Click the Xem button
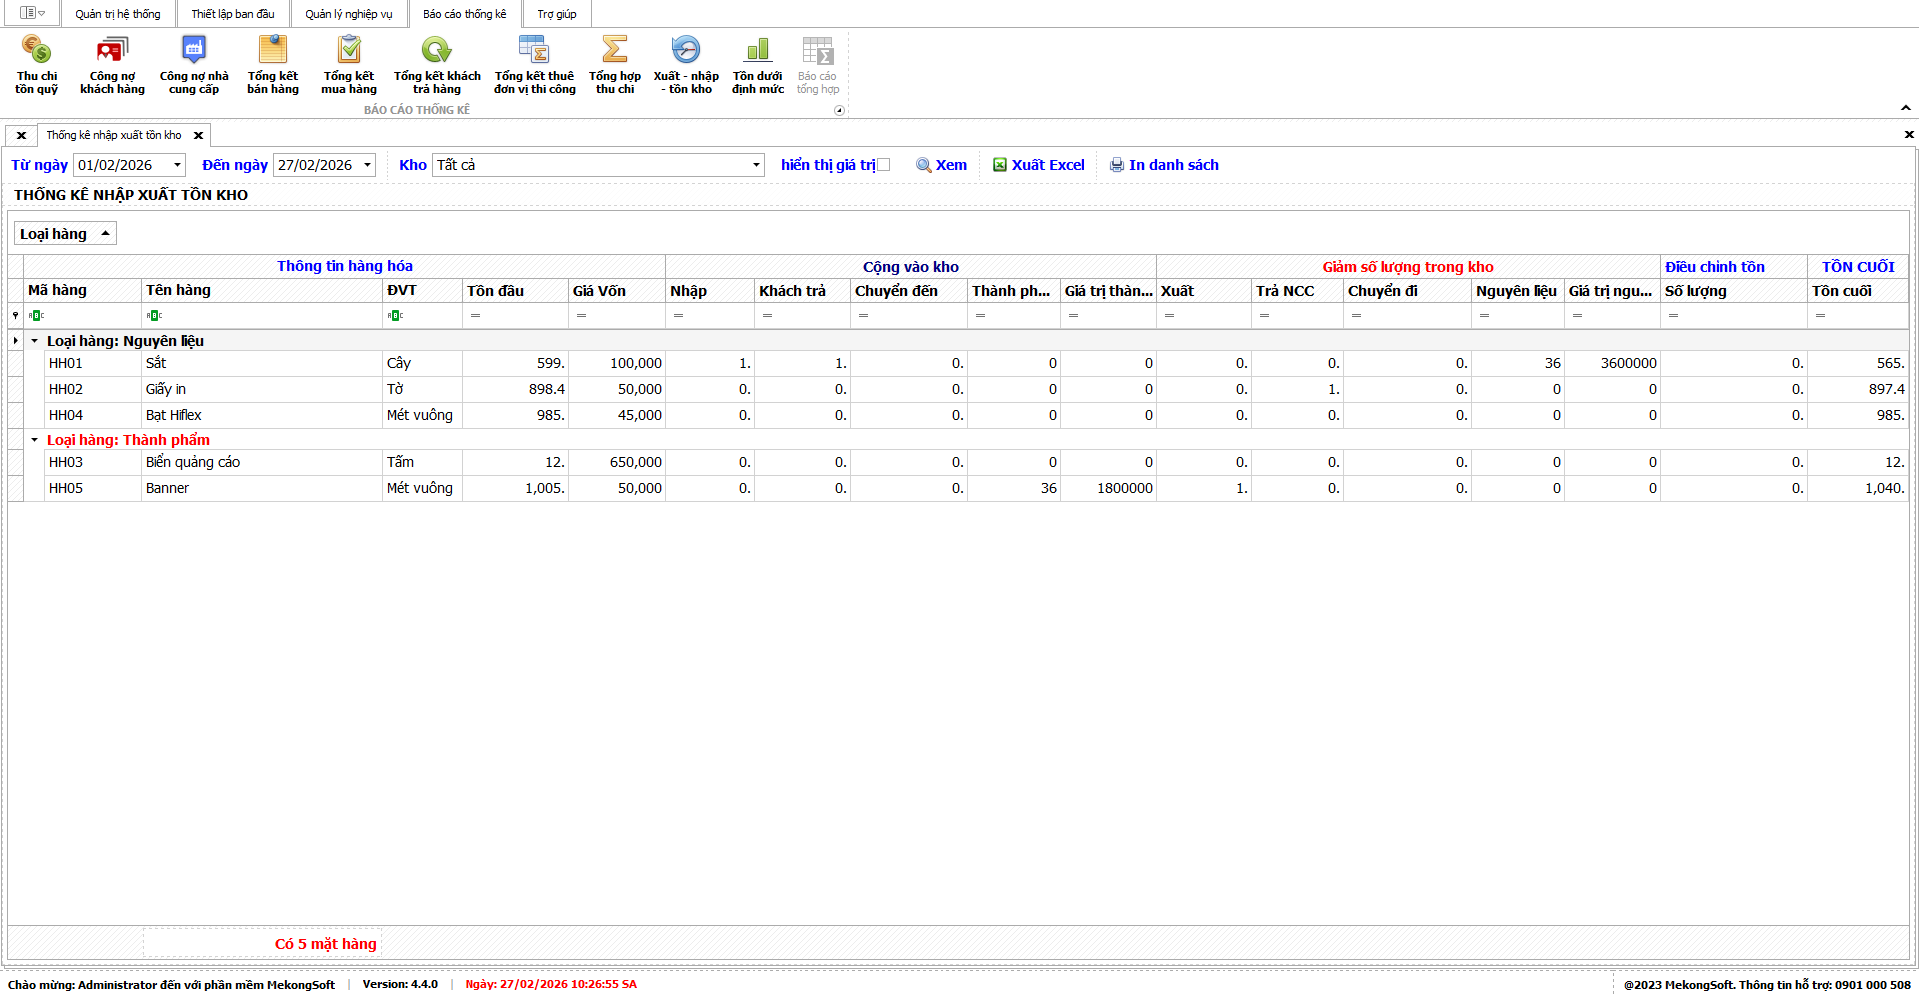This screenshot has width=1919, height=996. [x=942, y=165]
